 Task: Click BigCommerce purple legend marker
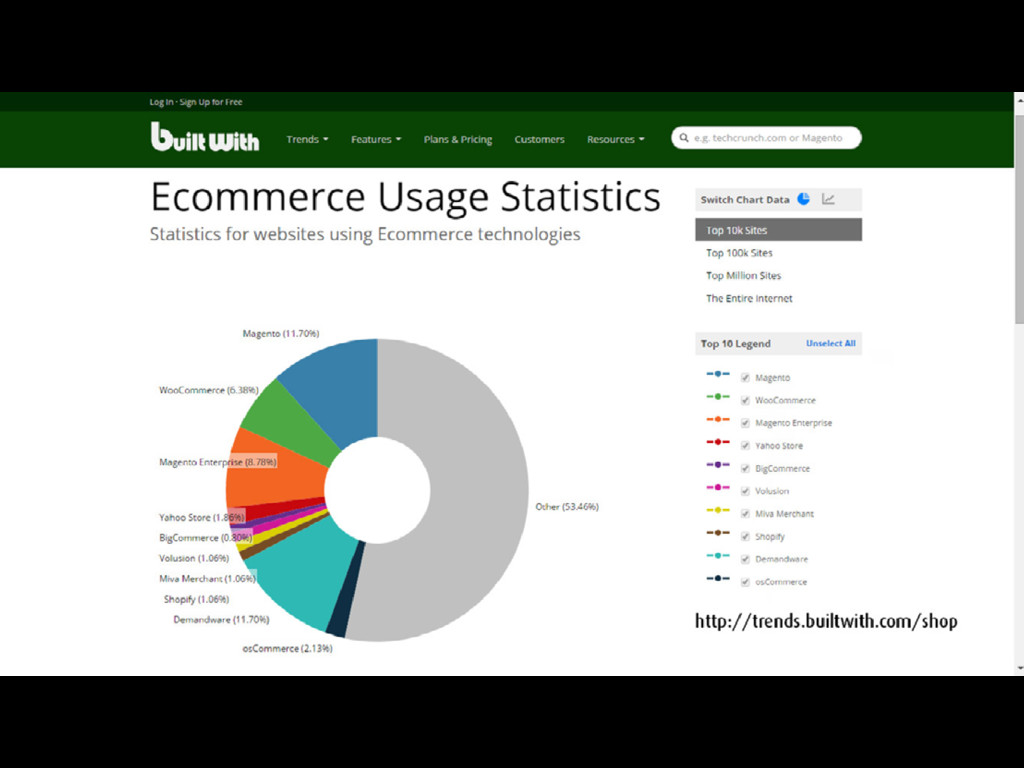[718, 465]
